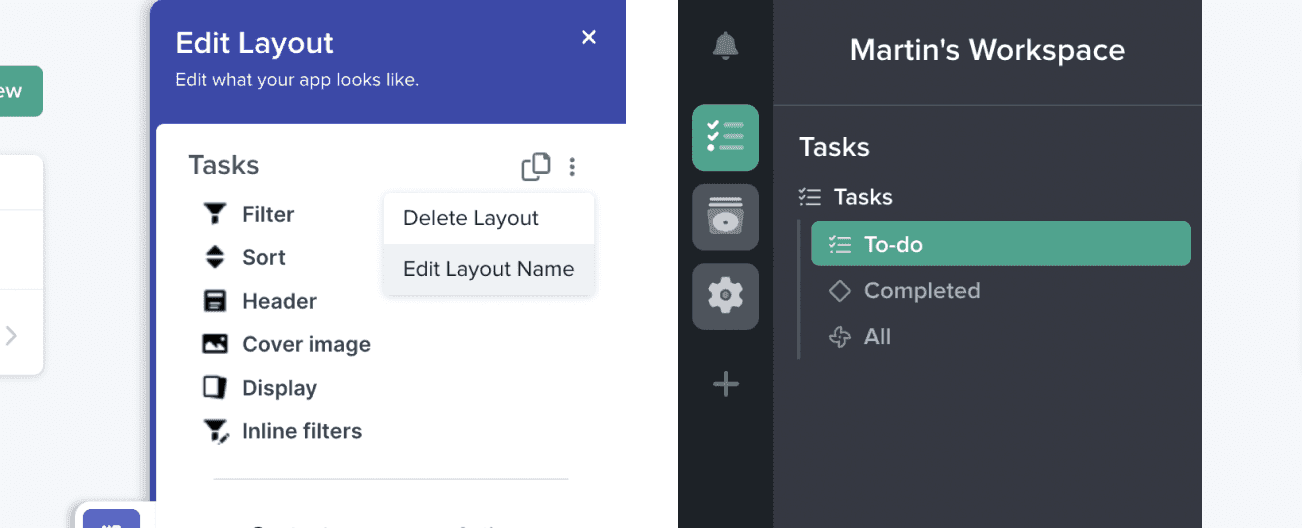The image size is (1302, 528).
Task: Add a new app with plus icon
Action: 725,384
